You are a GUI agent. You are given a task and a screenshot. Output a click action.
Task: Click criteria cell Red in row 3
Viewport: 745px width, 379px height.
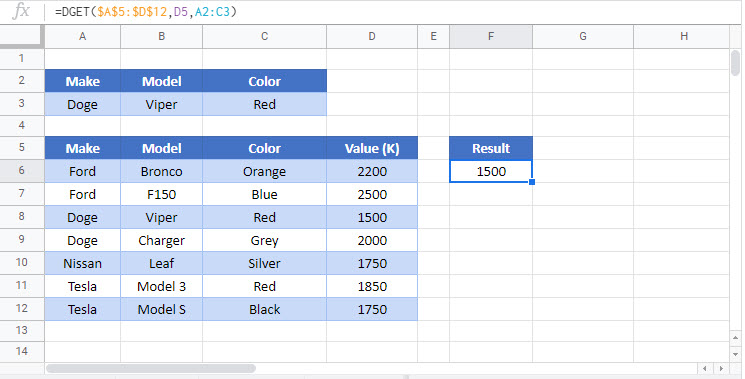pyautogui.click(x=265, y=104)
